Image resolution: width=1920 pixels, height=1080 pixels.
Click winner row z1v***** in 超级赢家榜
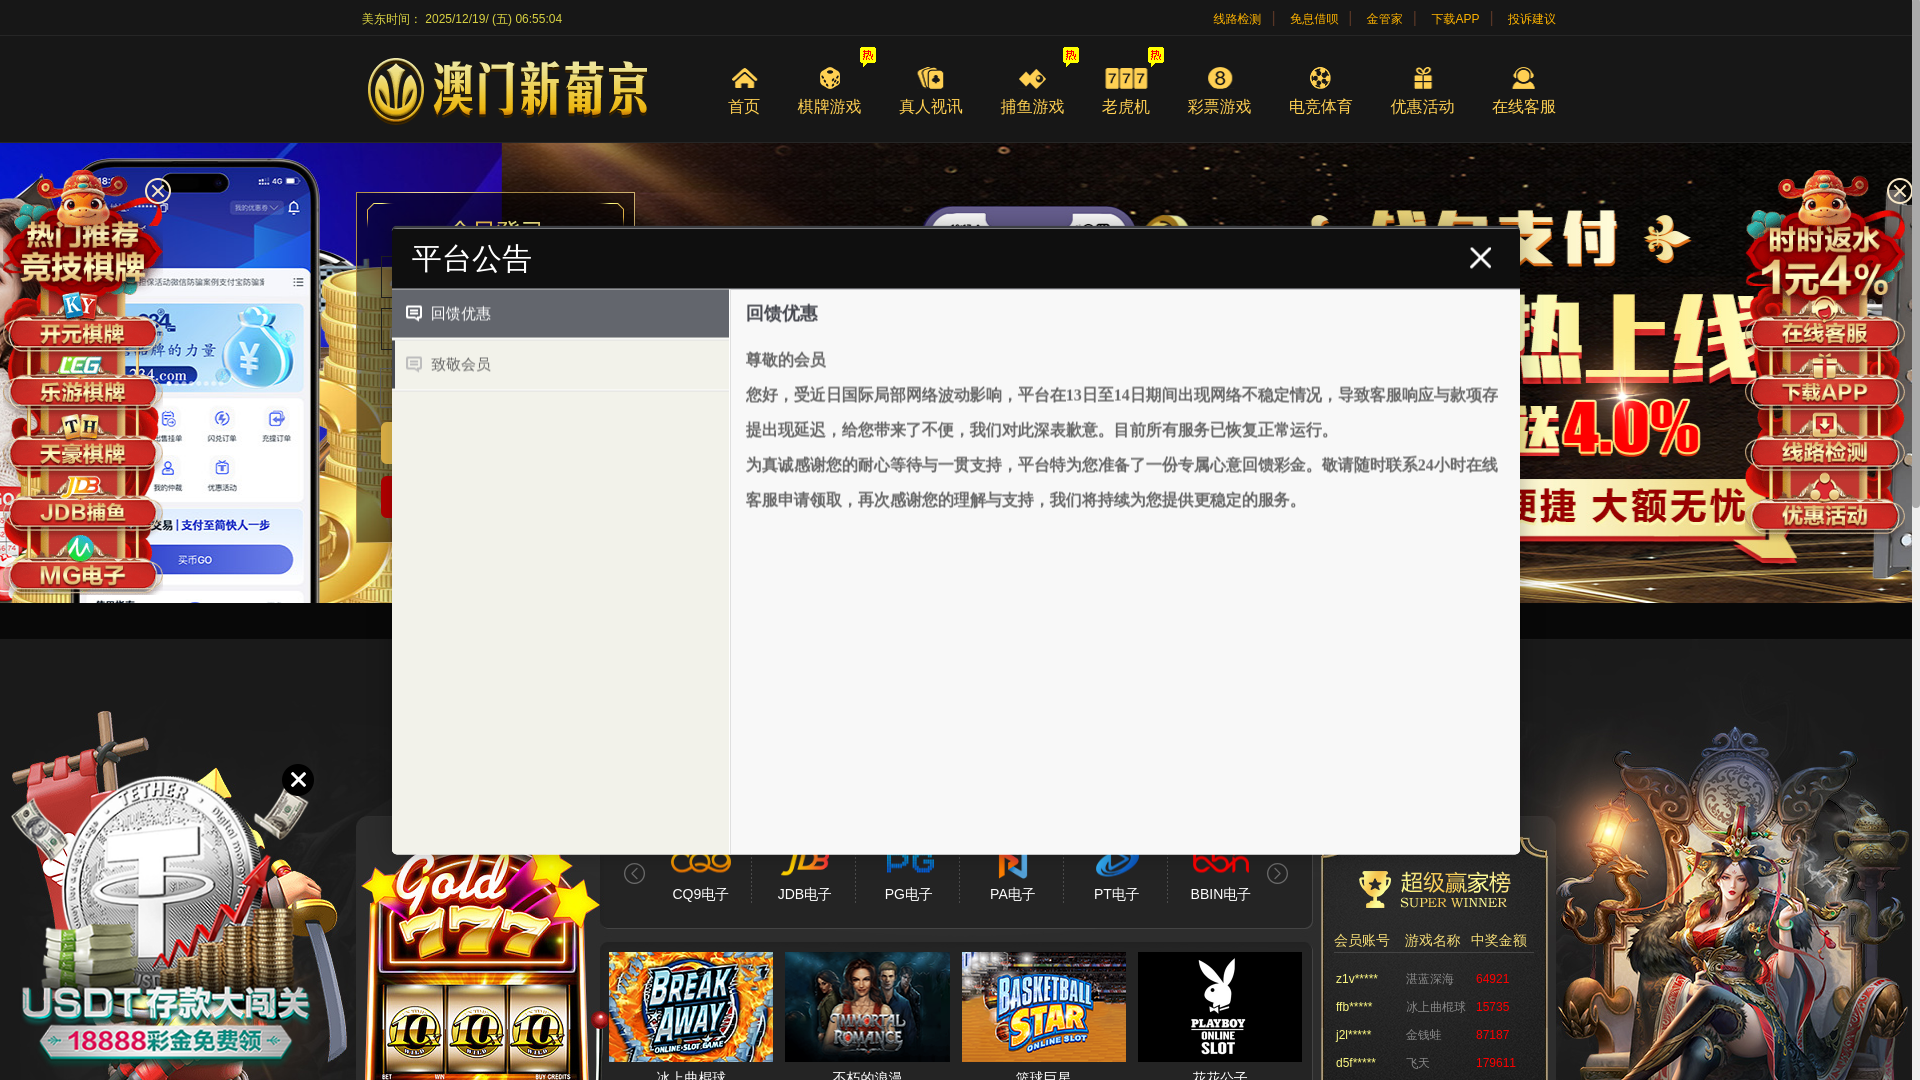pos(1434,979)
